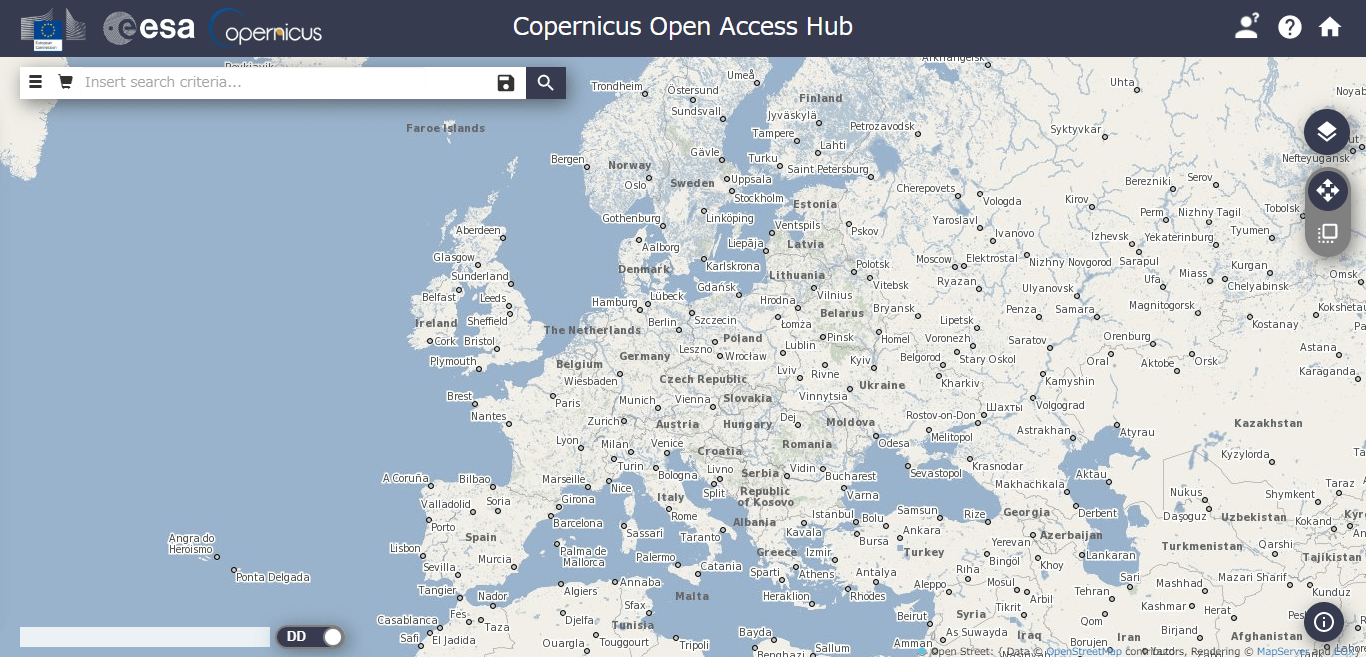This screenshot has width=1366, height=657.
Task: Click the European Commission logo
Action: (x=53, y=29)
